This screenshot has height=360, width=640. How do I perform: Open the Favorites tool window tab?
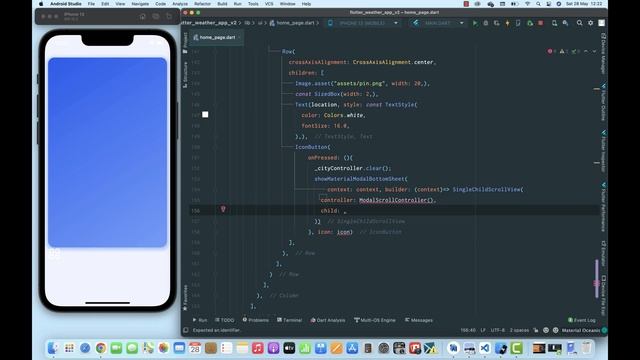(x=185, y=297)
